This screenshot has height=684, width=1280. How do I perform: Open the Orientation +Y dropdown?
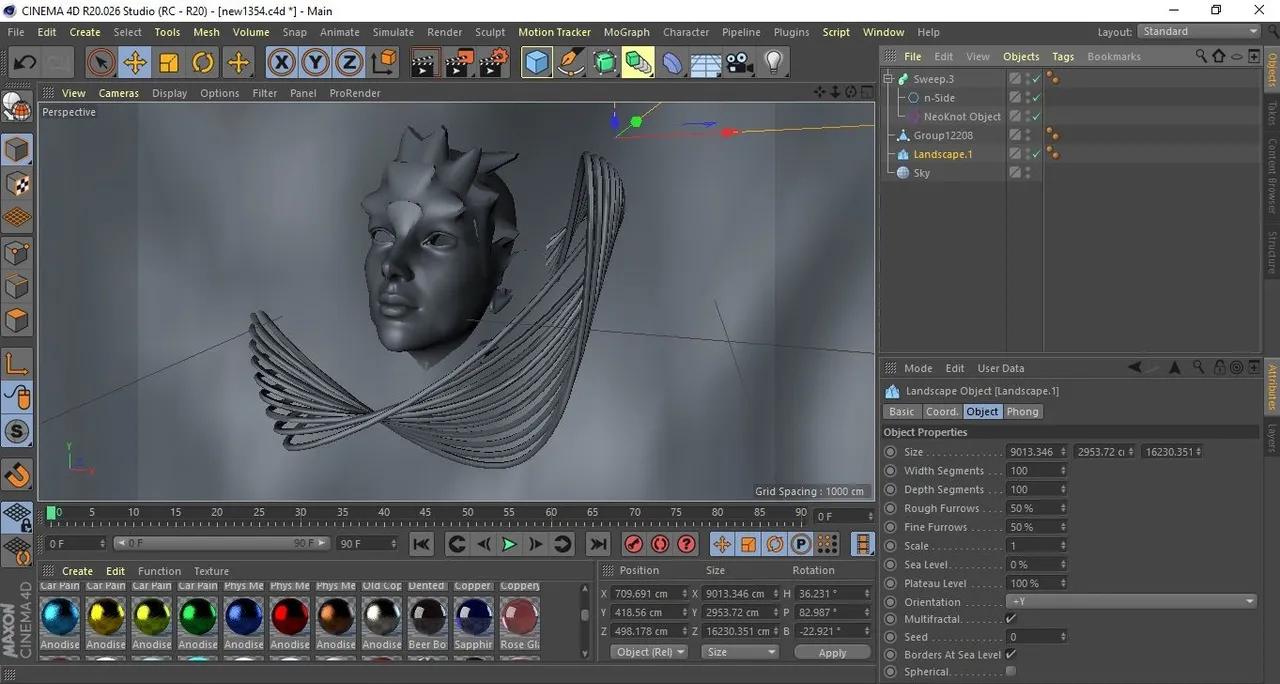click(x=1131, y=602)
